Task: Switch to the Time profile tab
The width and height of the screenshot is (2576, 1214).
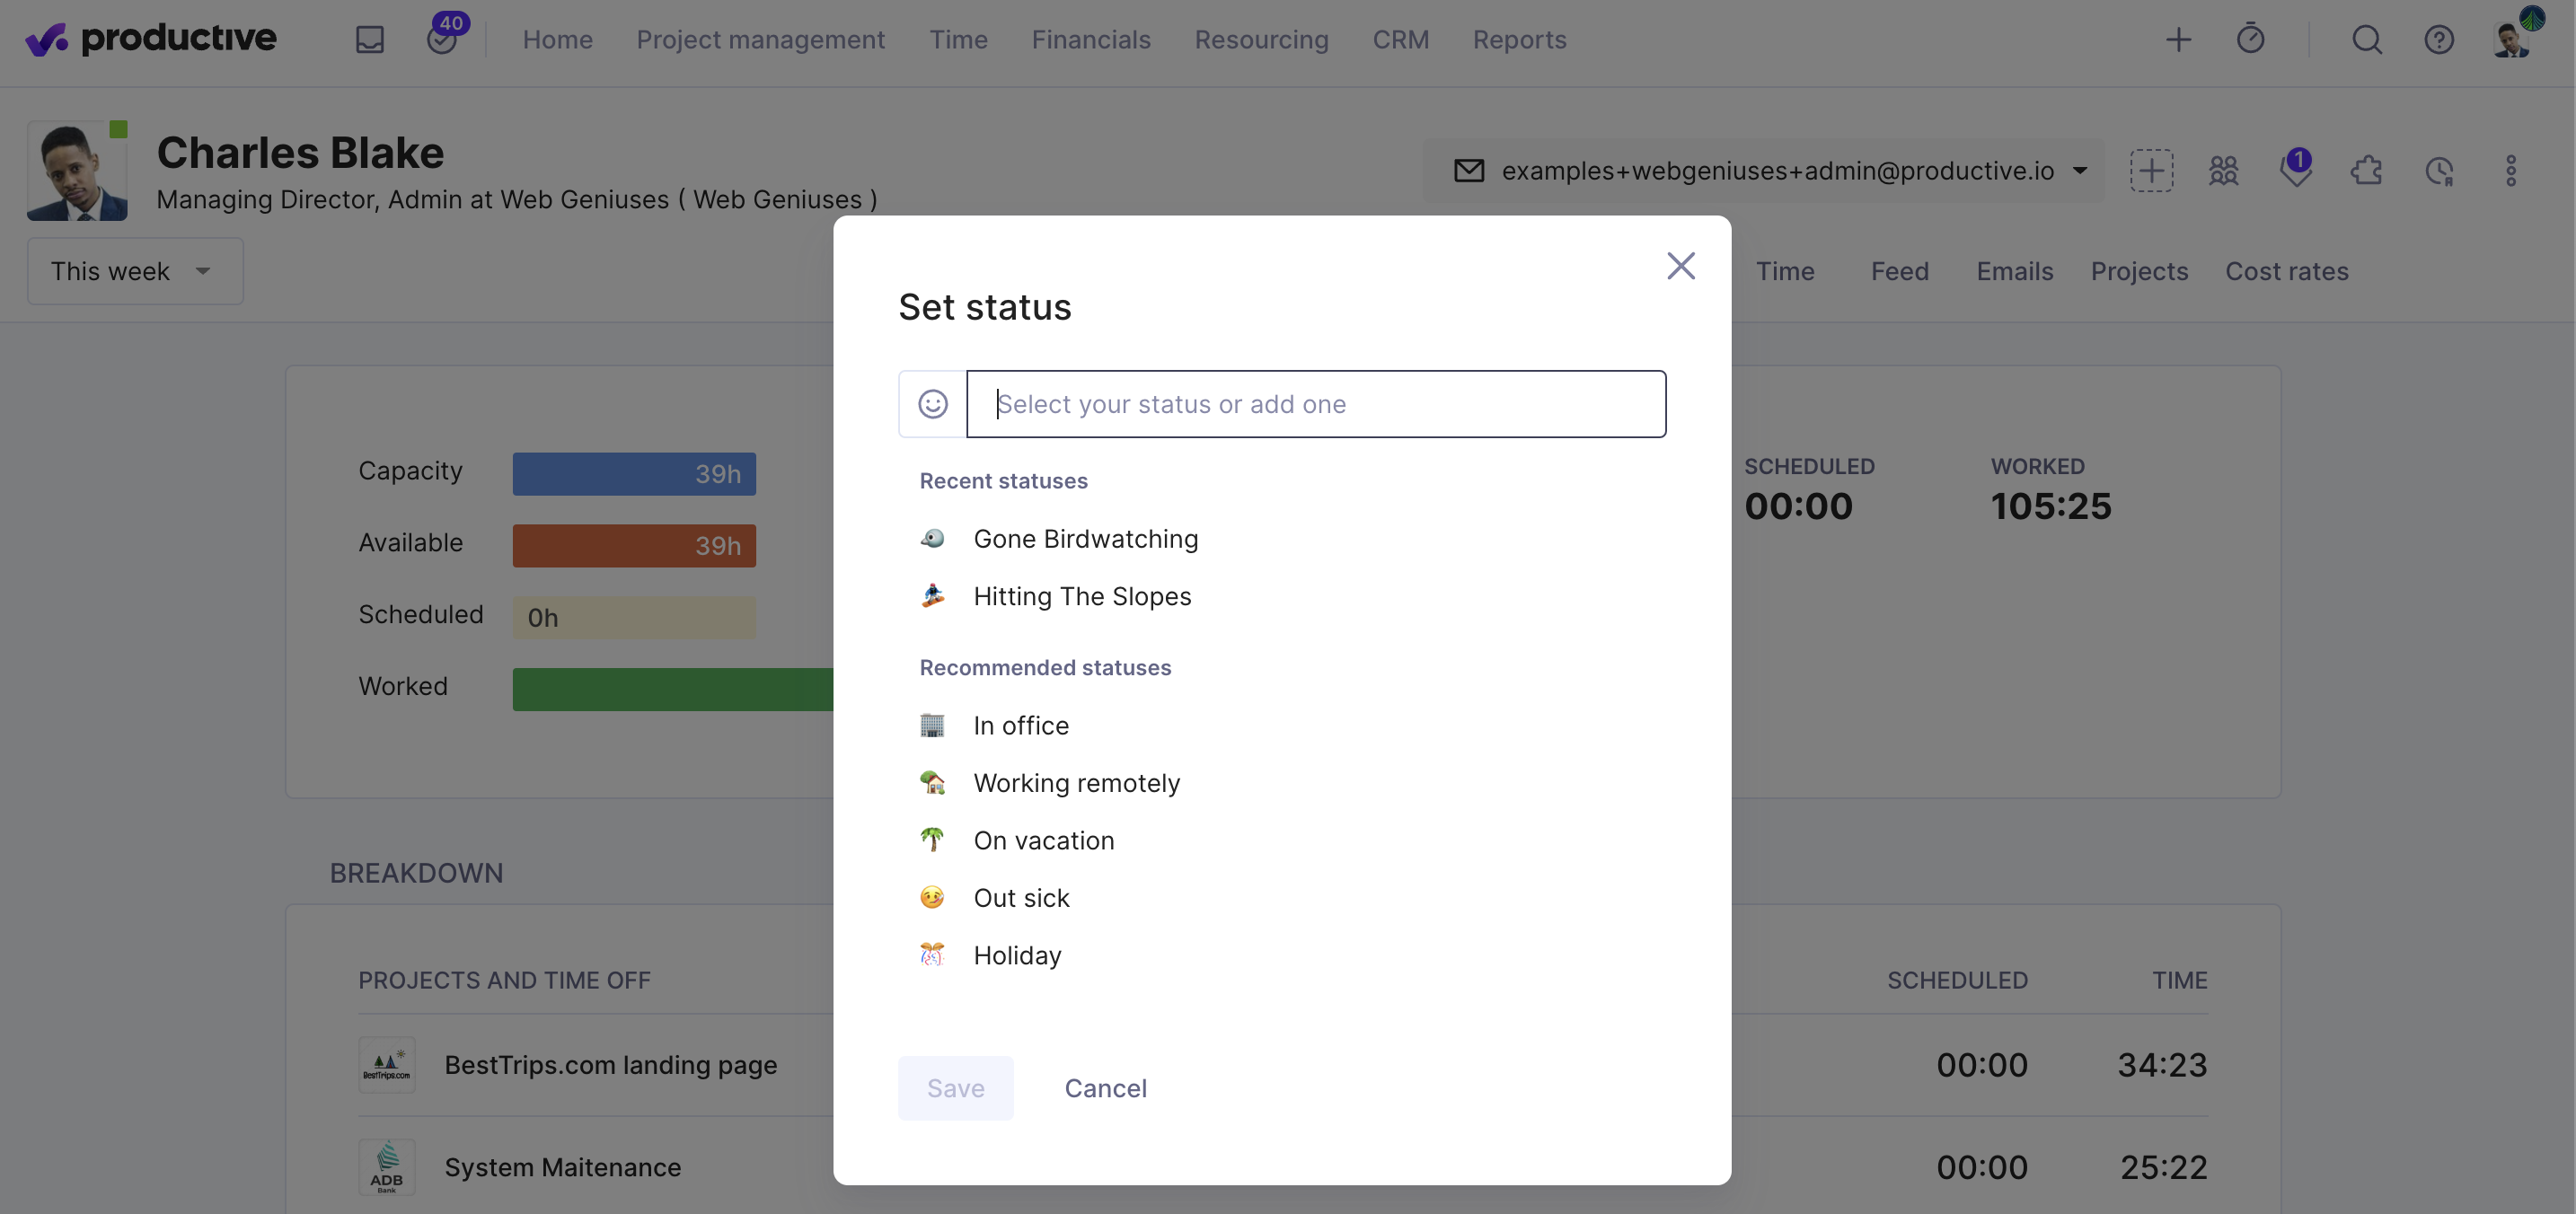Action: click(x=1784, y=271)
